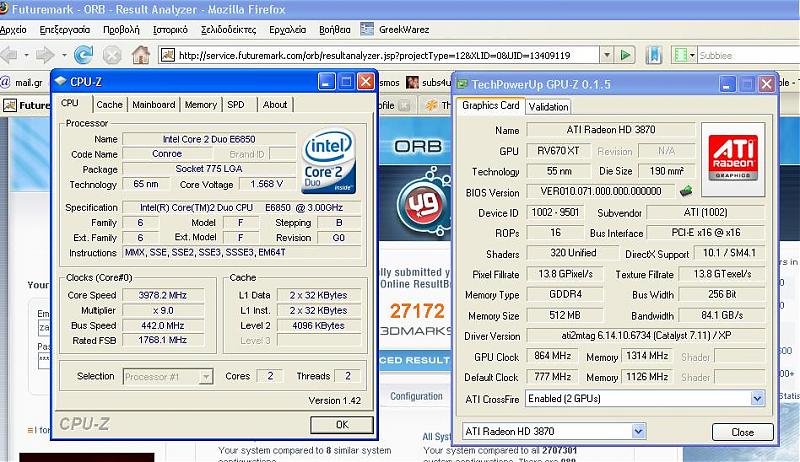The height and width of the screenshot is (462, 800).
Task: Click the Bandwidth value 84.1 GB/s
Action: point(722,315)
